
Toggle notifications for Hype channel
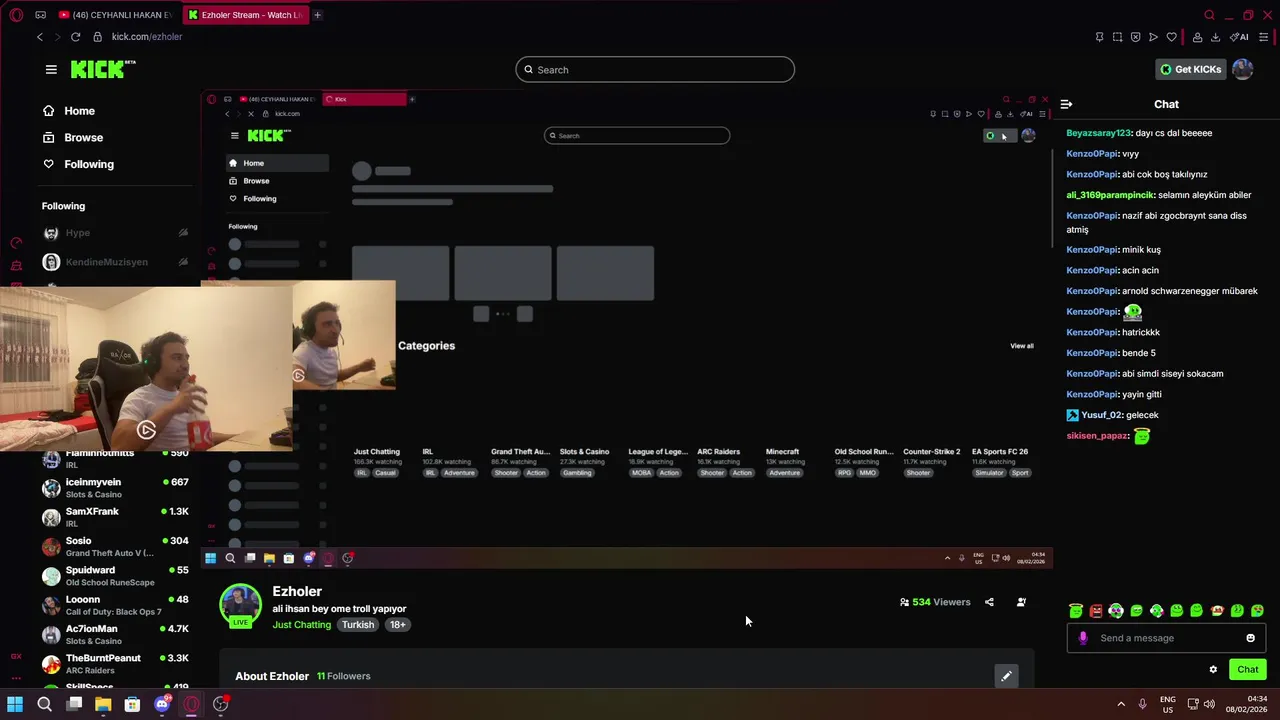coord(183,233)
